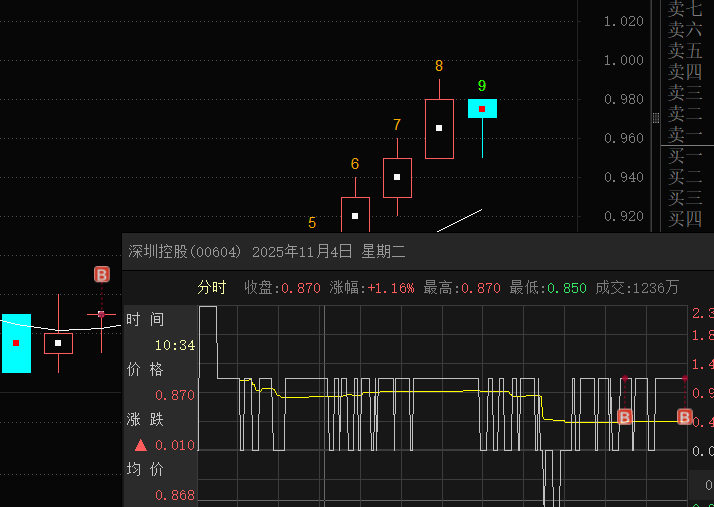Click the 卖二 row in the order book

click(x=687, y=114)
